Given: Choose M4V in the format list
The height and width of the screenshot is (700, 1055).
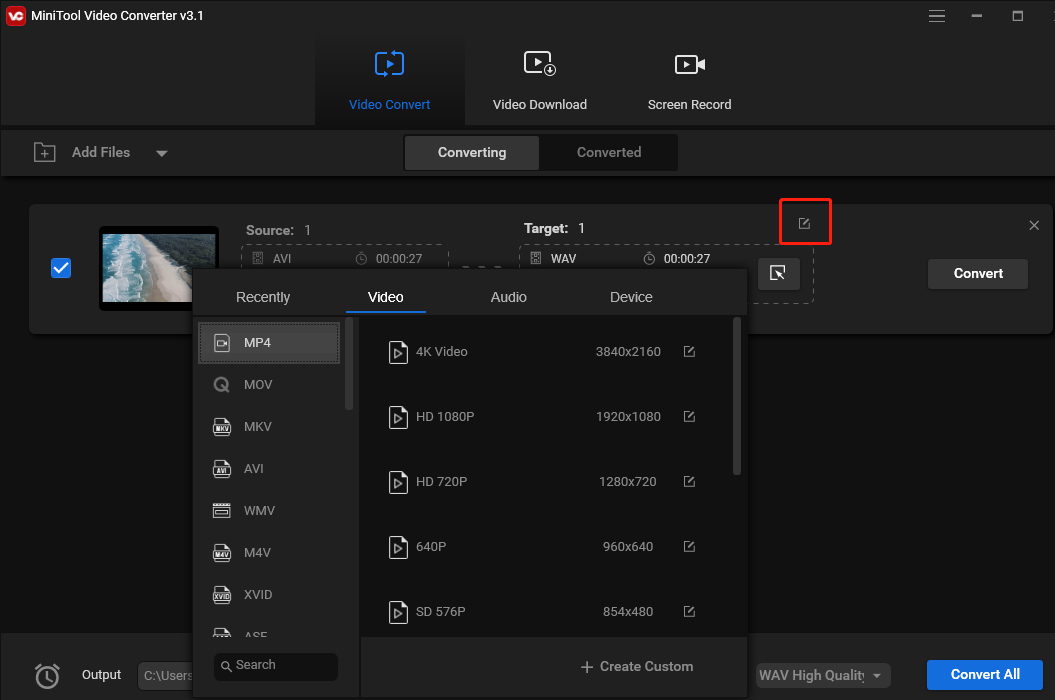Looking at the screenshot, I should [x=269, y=553].
